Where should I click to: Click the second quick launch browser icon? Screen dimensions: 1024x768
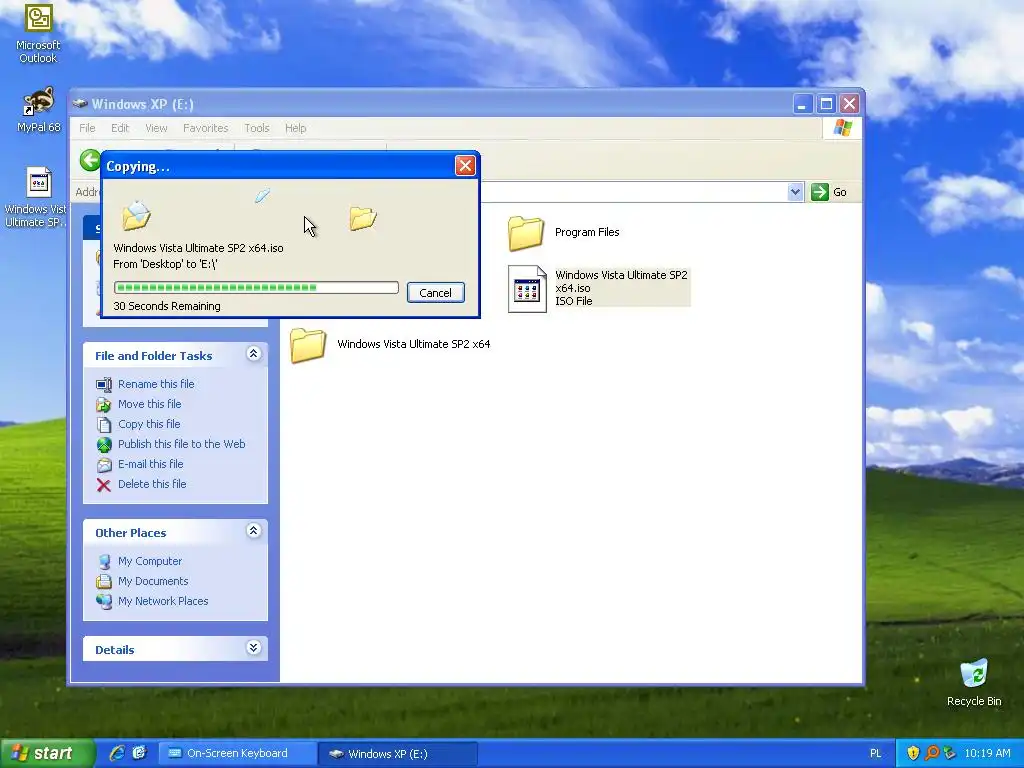click(139, 753)
